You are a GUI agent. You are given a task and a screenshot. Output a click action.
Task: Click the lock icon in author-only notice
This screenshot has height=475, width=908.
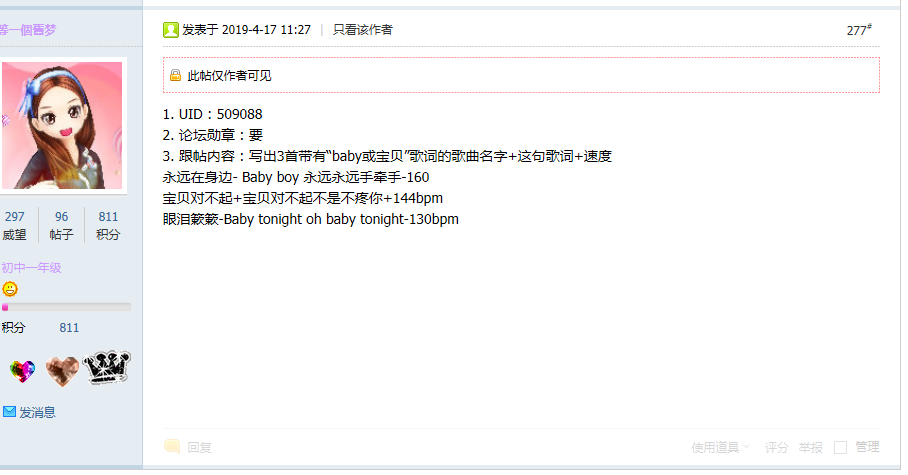[175, 75]
